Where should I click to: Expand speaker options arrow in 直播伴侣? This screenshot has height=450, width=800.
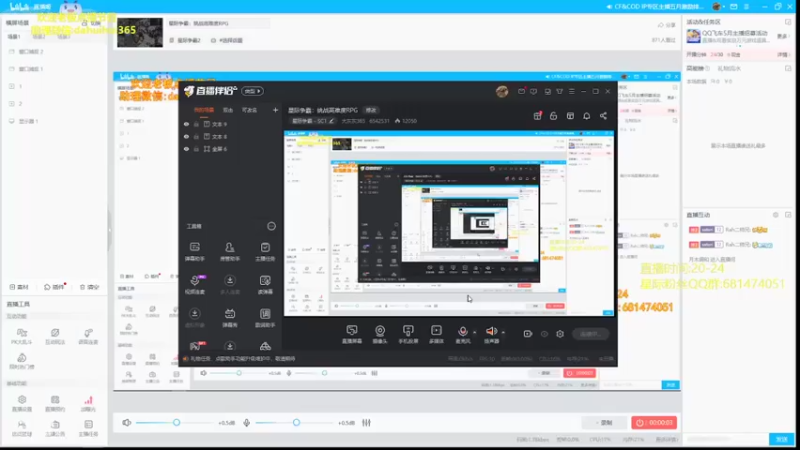coord(503,332)
